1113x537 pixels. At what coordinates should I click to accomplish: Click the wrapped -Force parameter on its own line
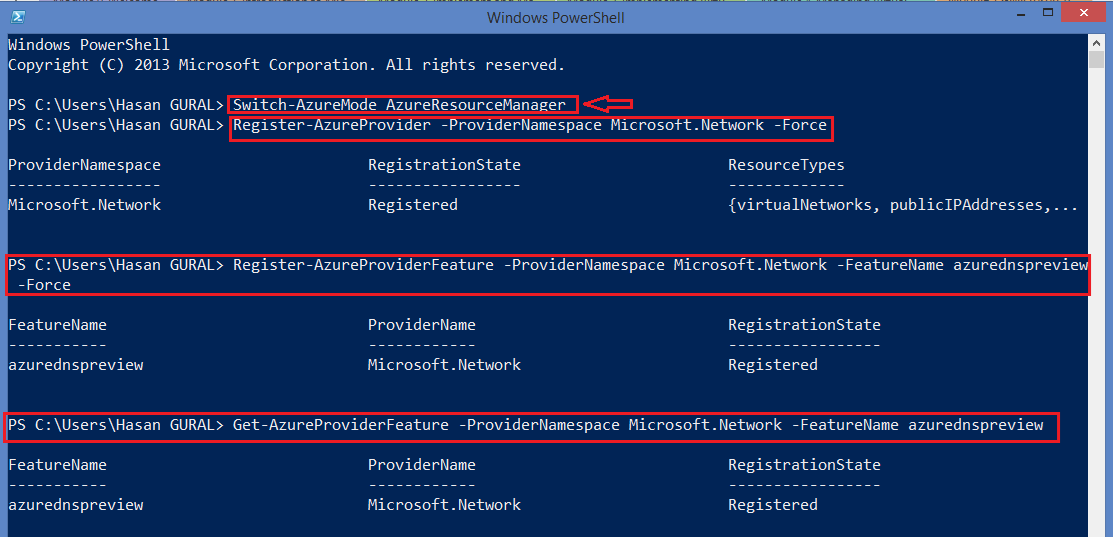tap(44, 285)
